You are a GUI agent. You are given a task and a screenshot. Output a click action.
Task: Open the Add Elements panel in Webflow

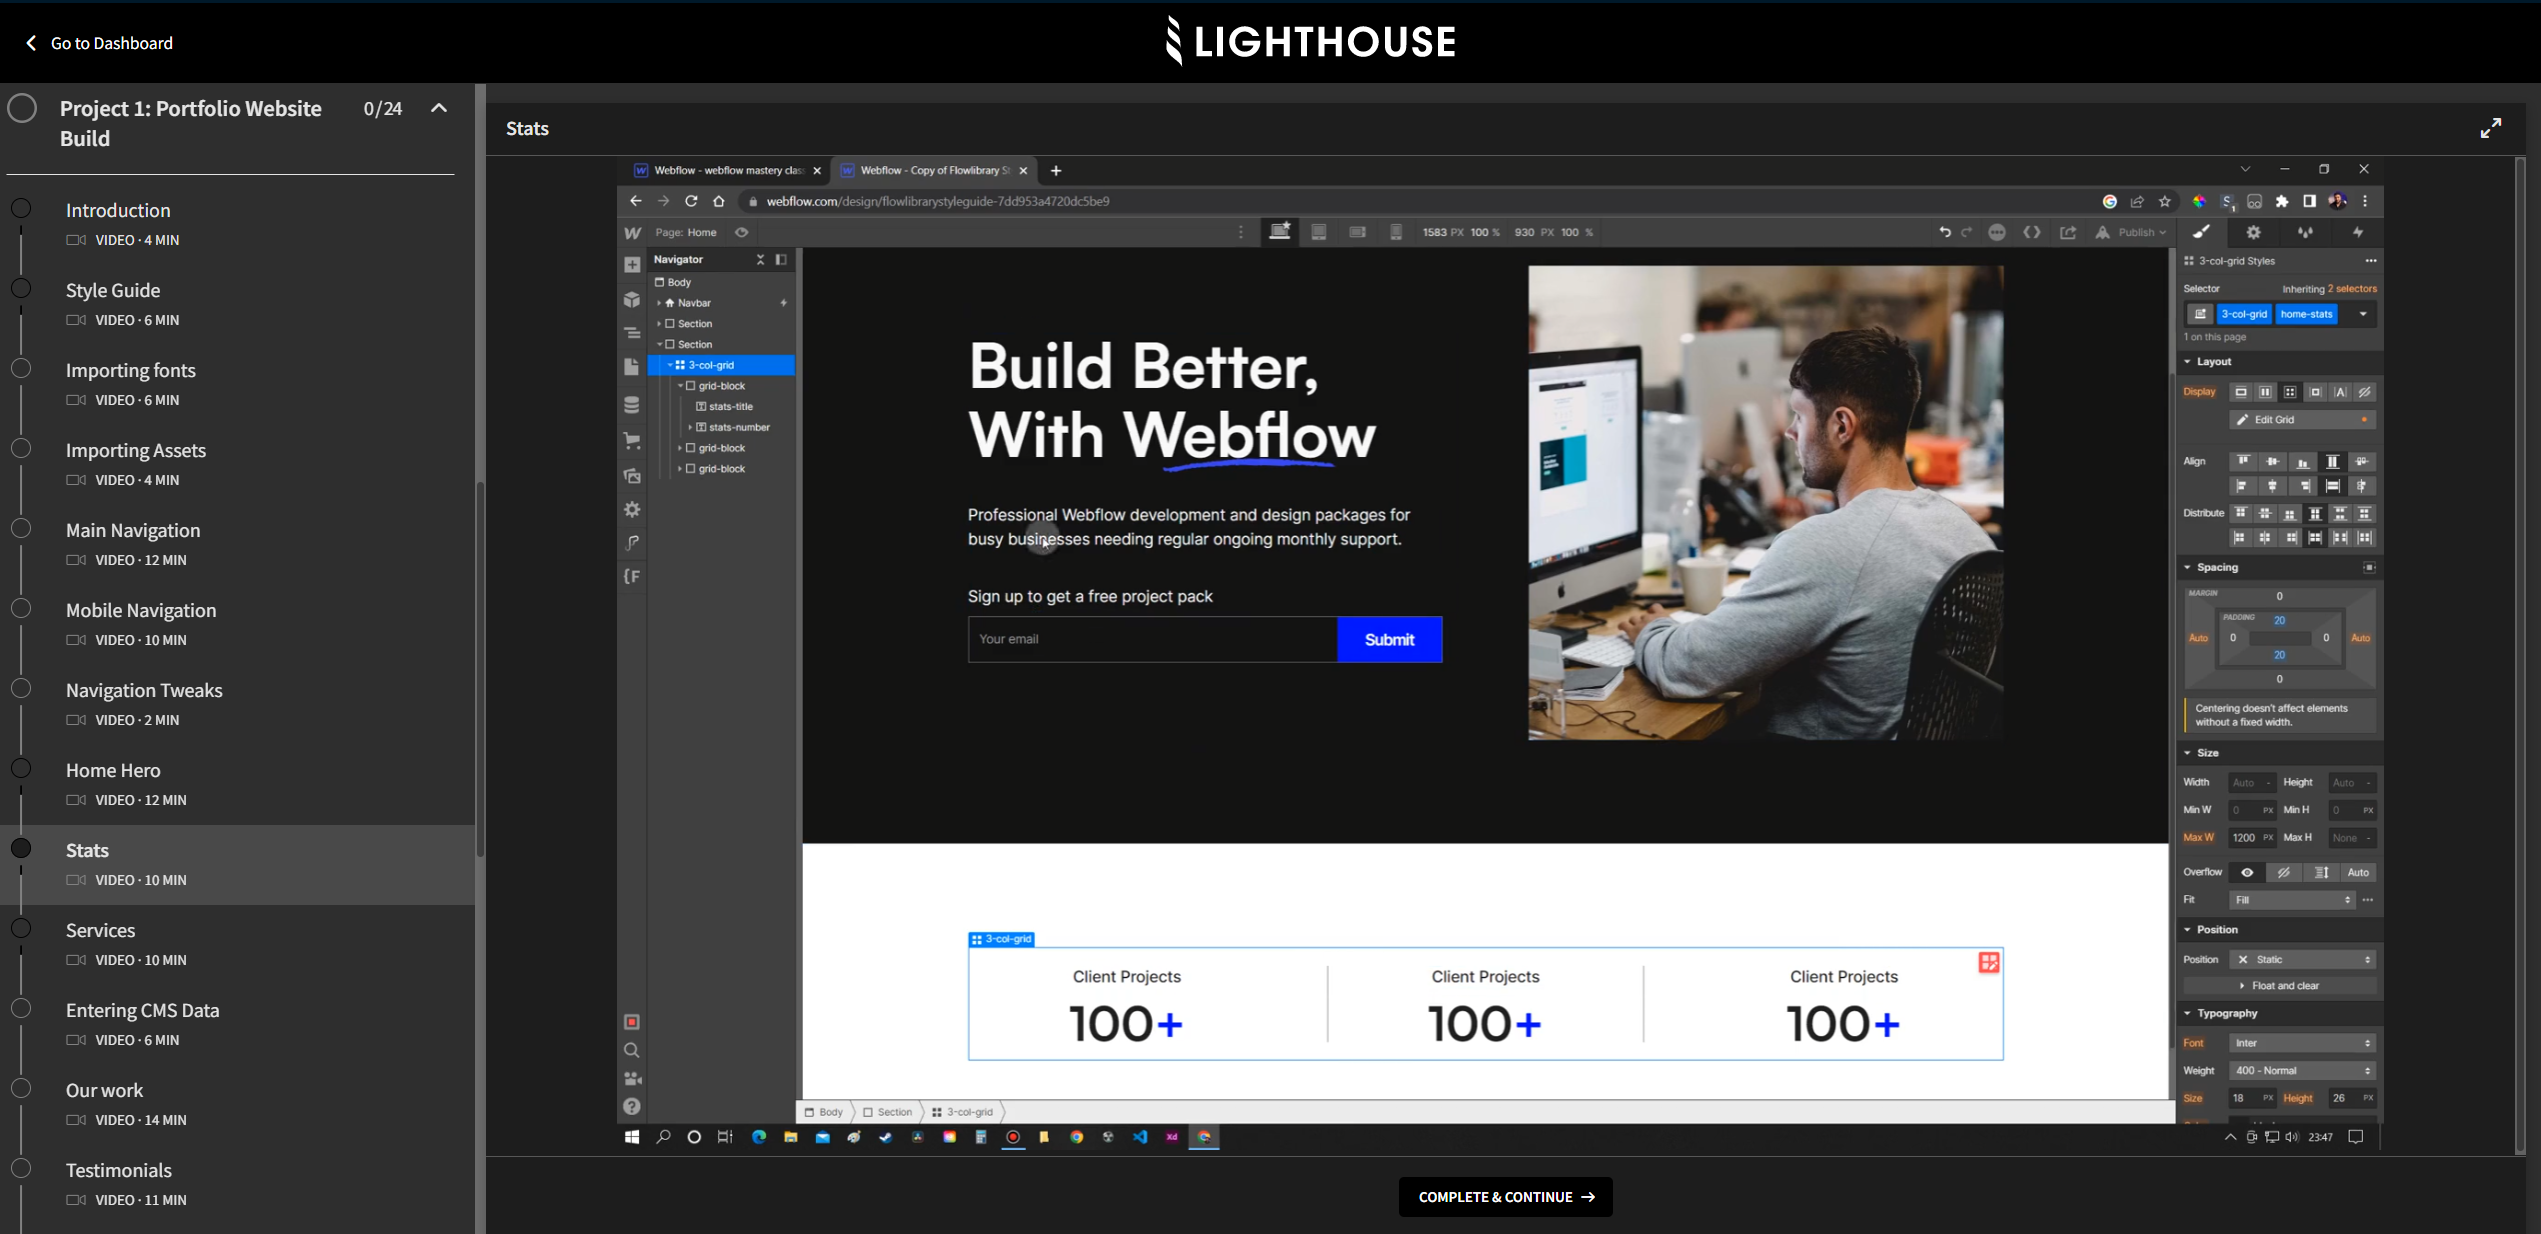pos(631,264)
